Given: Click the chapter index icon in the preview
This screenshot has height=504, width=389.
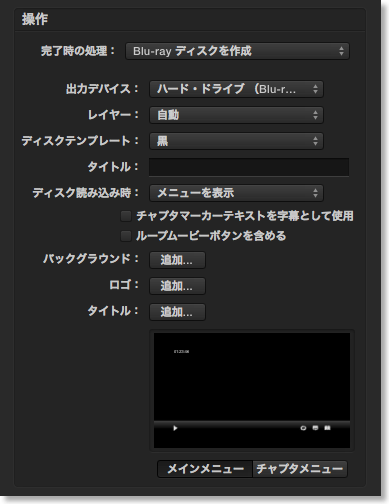Looking at the screenshot, I should point(327,428).
